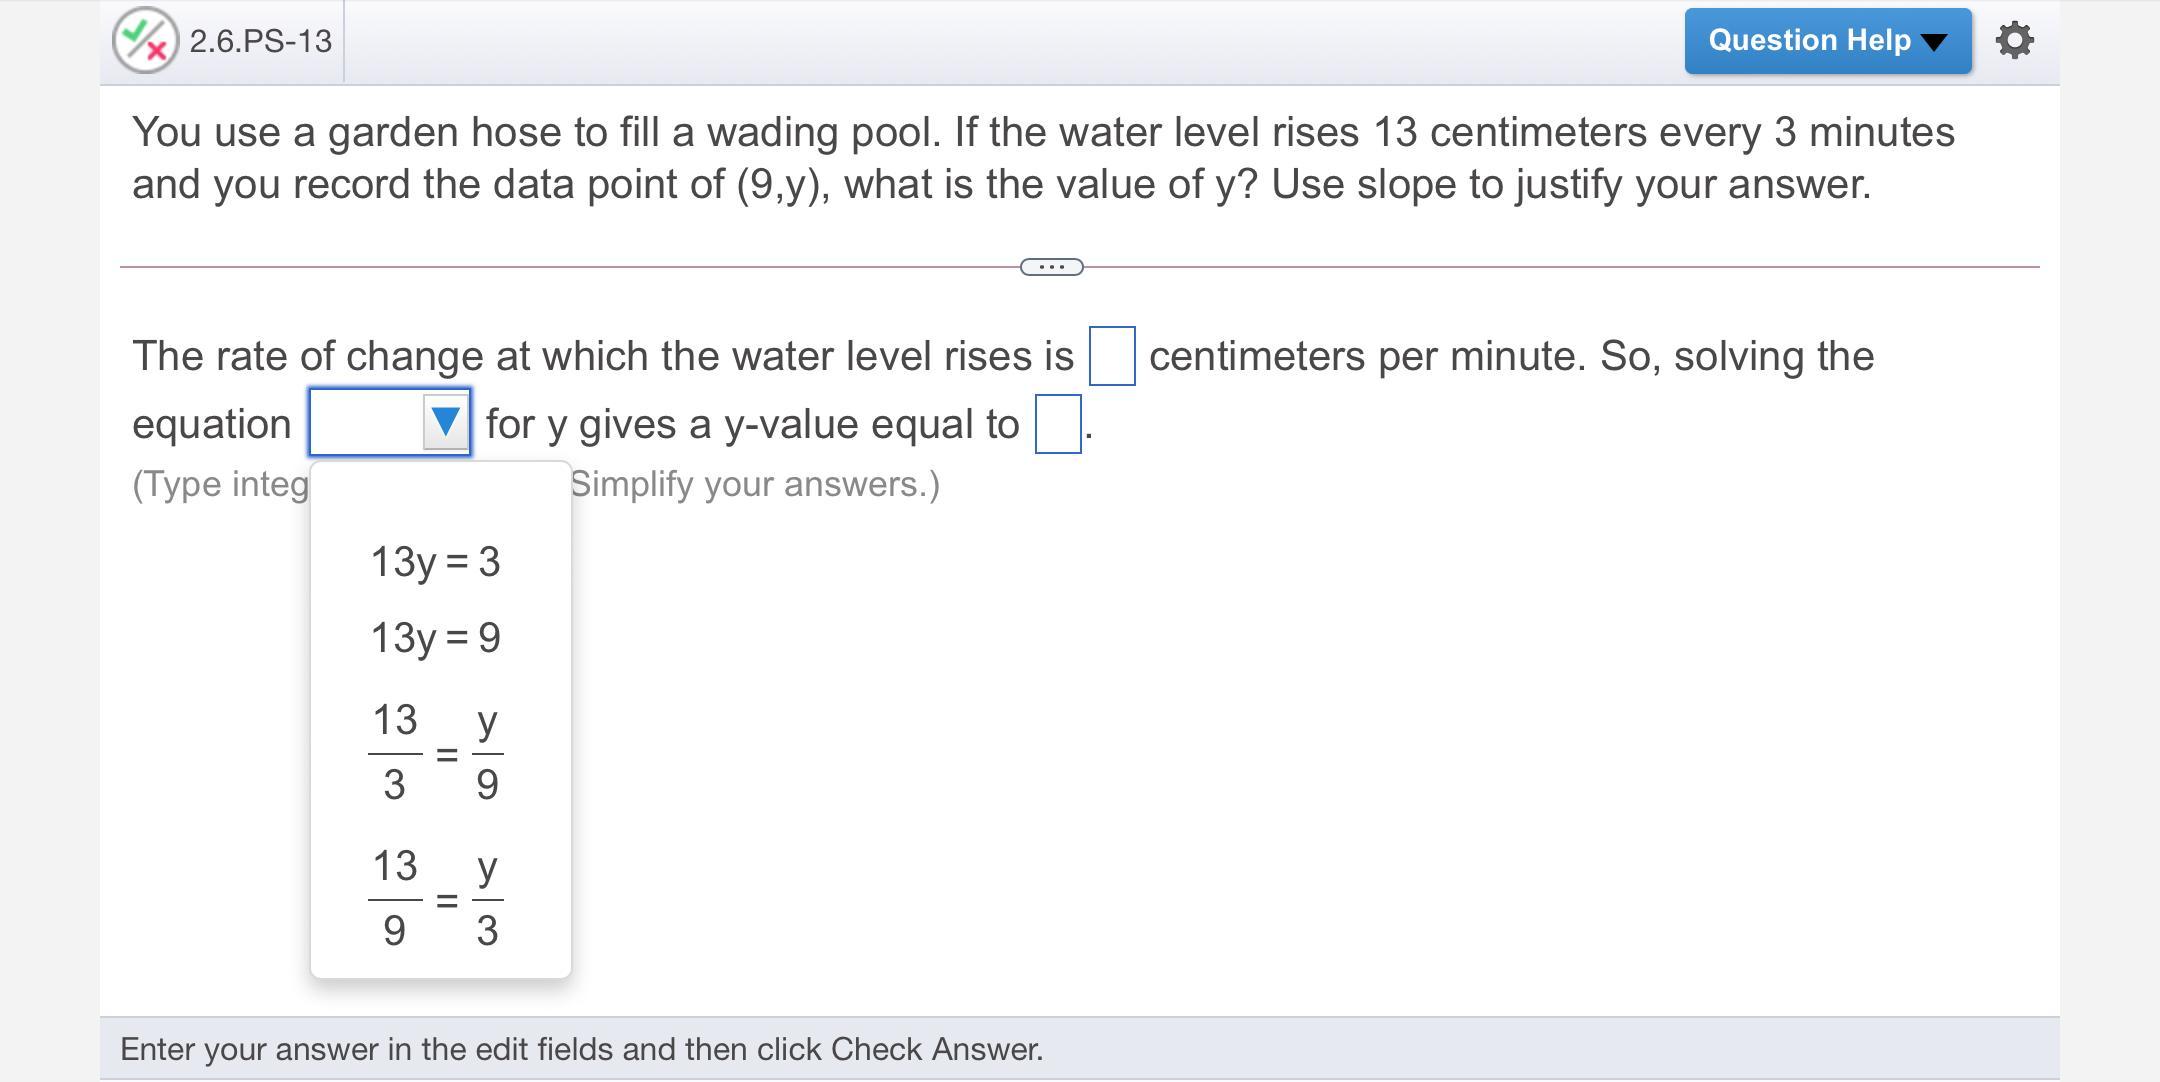
Task: Click the 'for y gives a y-value equal to' text
Action: (x=752, y=424)
